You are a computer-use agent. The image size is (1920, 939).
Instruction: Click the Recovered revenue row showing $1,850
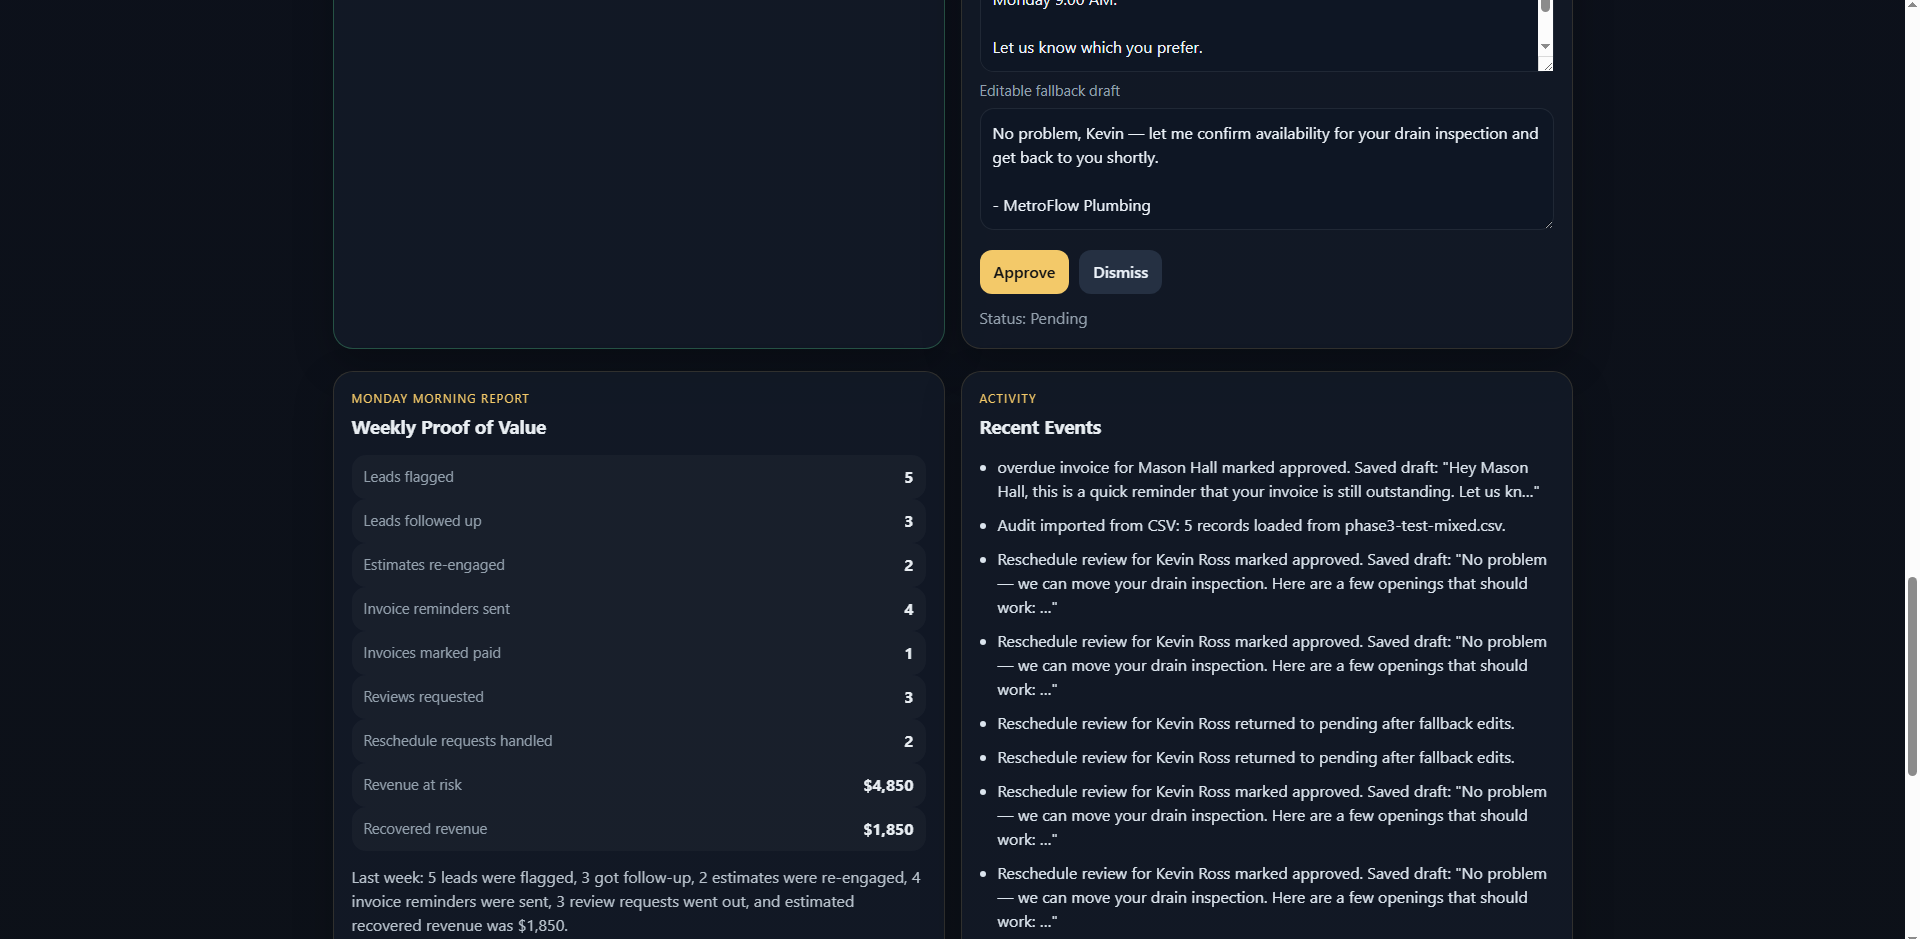click(x=637, y=829)
